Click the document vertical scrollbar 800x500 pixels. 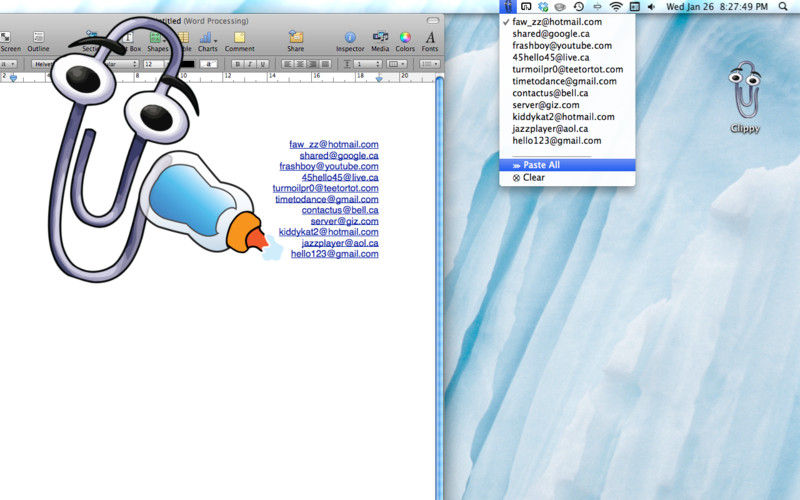440,288
